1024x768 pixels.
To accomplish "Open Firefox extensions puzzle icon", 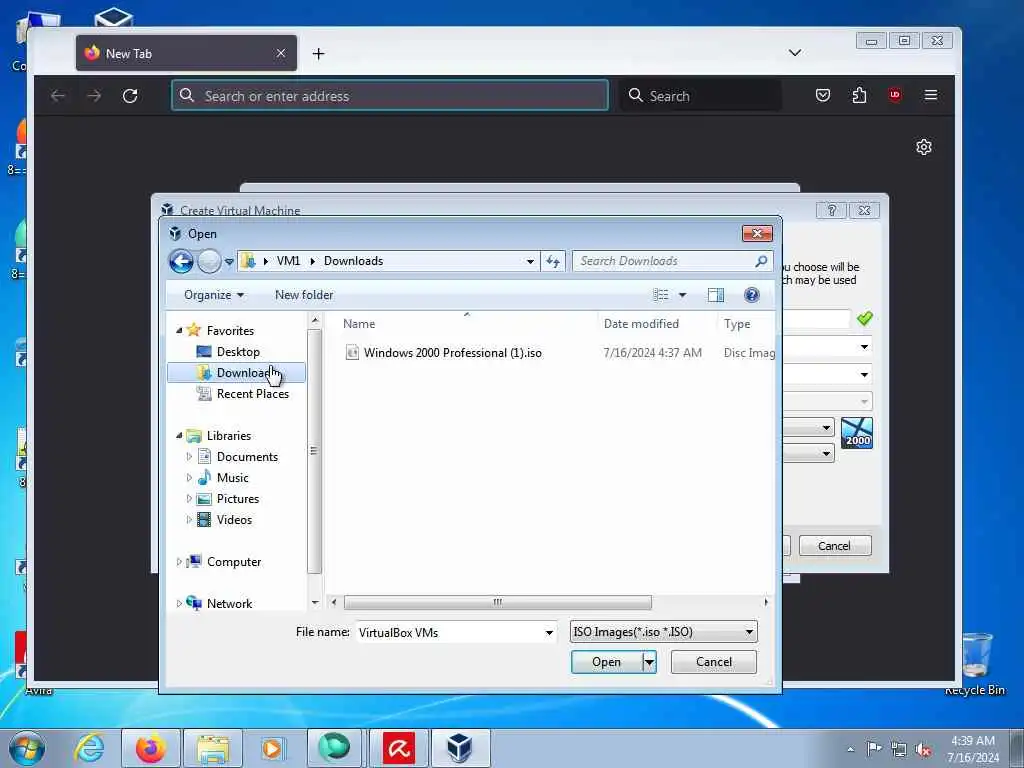I will [859, 95].
